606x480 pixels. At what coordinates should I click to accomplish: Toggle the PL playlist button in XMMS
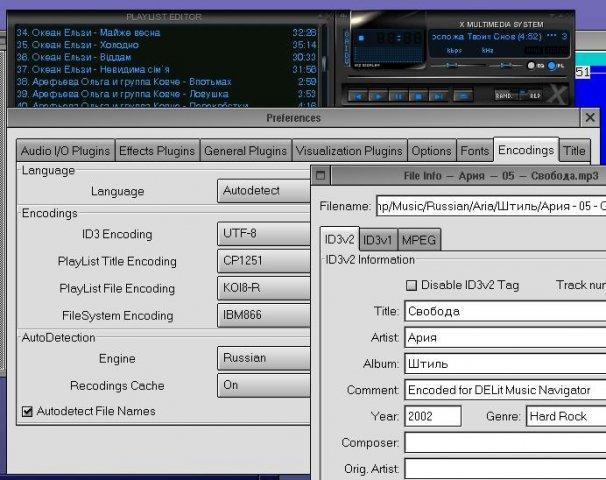coord(556,66)
